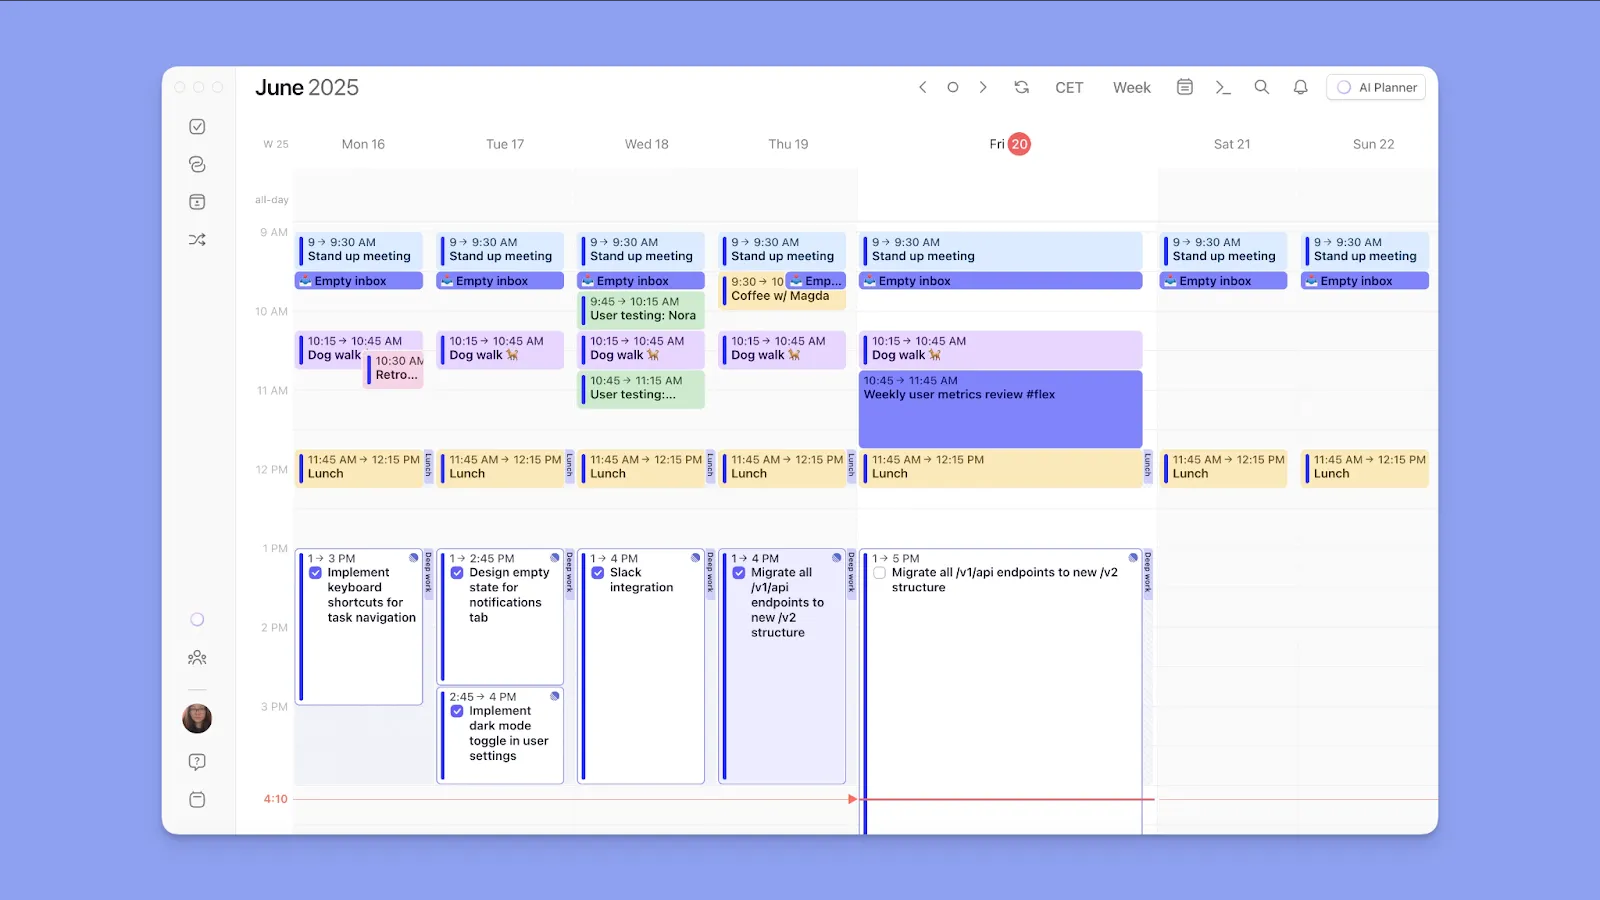Open the Week view dropdown
The width and height of the screenshot is (1600, 900).
pos(1131,87)
